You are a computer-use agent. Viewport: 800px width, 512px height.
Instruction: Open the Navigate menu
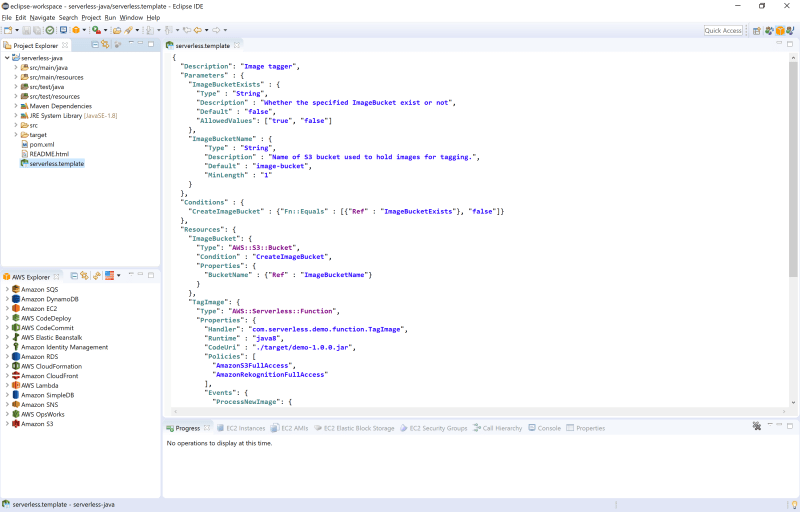tap(42, 18)
